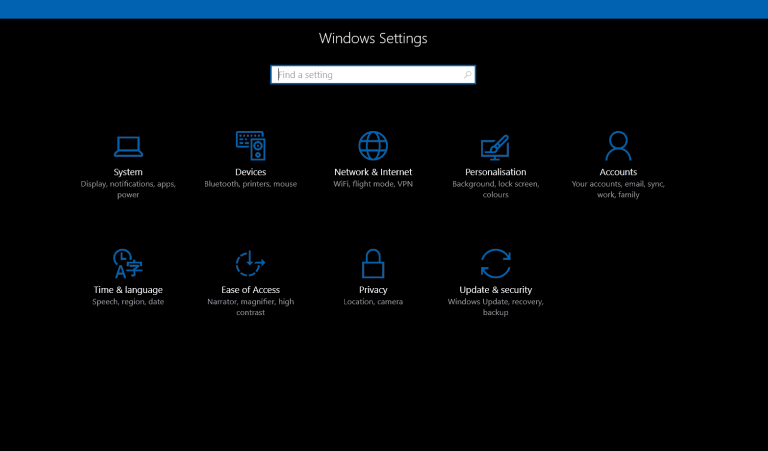The width and height of the screenshot is (768, 451).
Task: Open the Privacy padlock icon
Action: pos(373,263)
